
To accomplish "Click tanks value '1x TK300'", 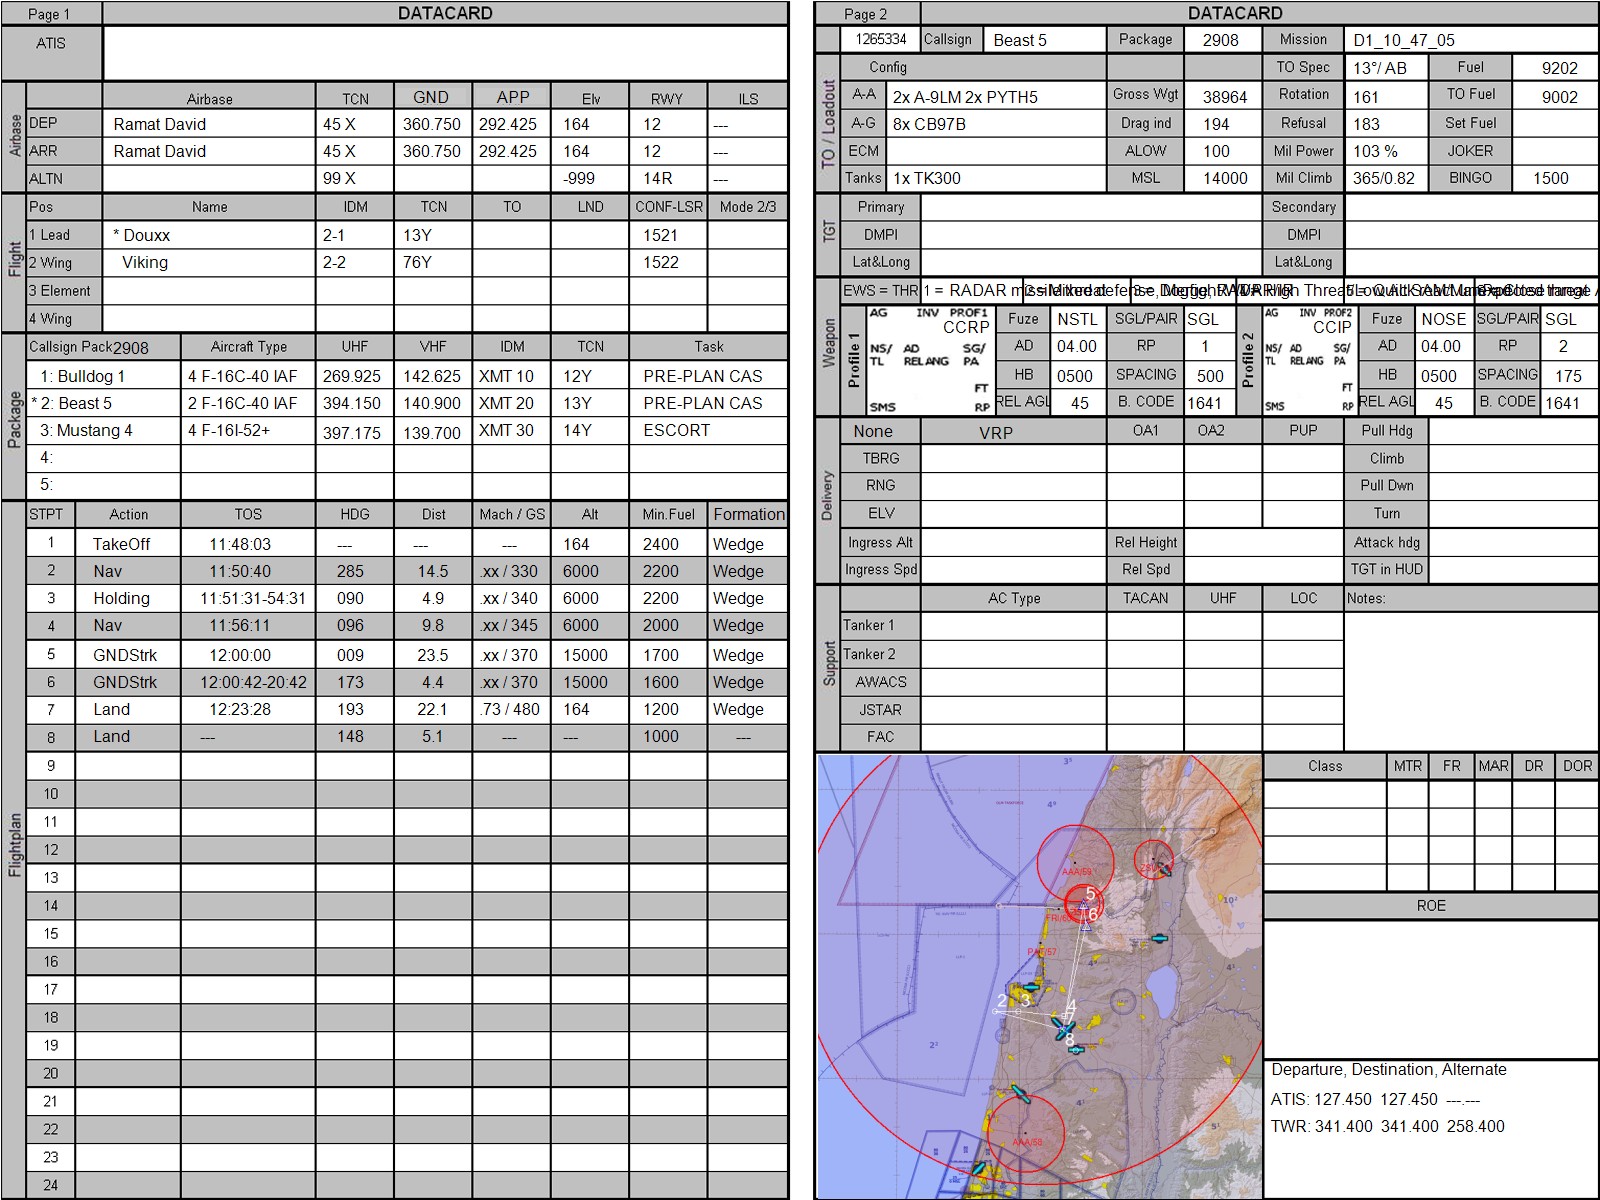I will (x=926, y=178).
